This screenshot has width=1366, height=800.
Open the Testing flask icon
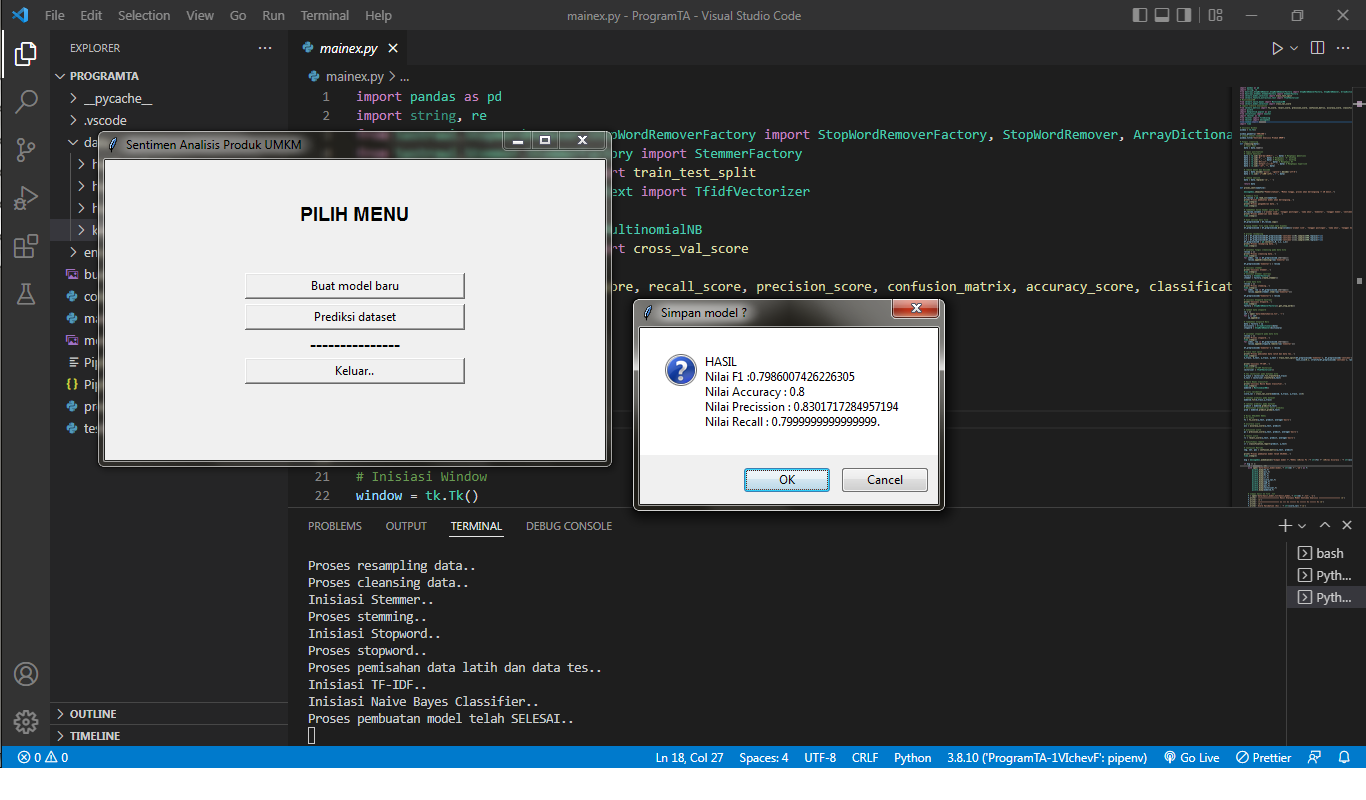click(26, 294)
